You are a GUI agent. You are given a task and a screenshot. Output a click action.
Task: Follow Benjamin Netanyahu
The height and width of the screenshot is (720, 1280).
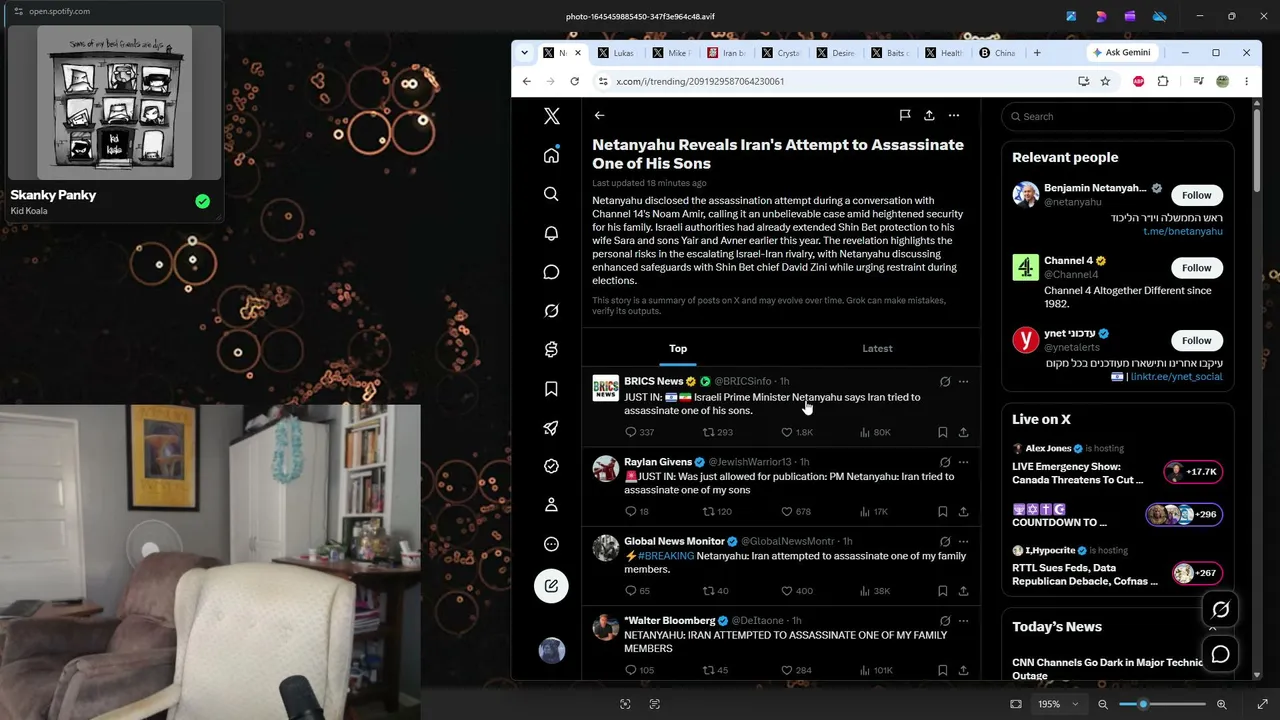tap(1196, 195)
